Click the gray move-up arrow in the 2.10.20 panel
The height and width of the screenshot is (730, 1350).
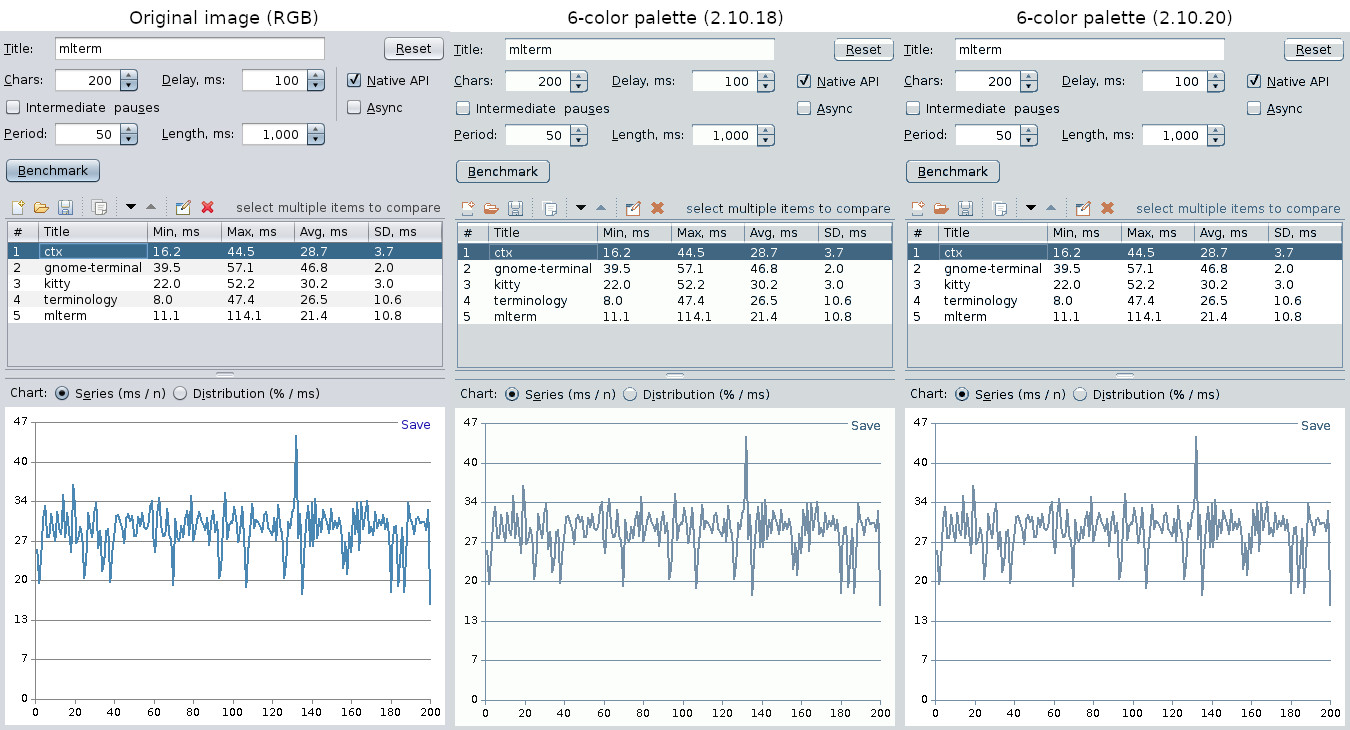click(x=1049, y=209)
